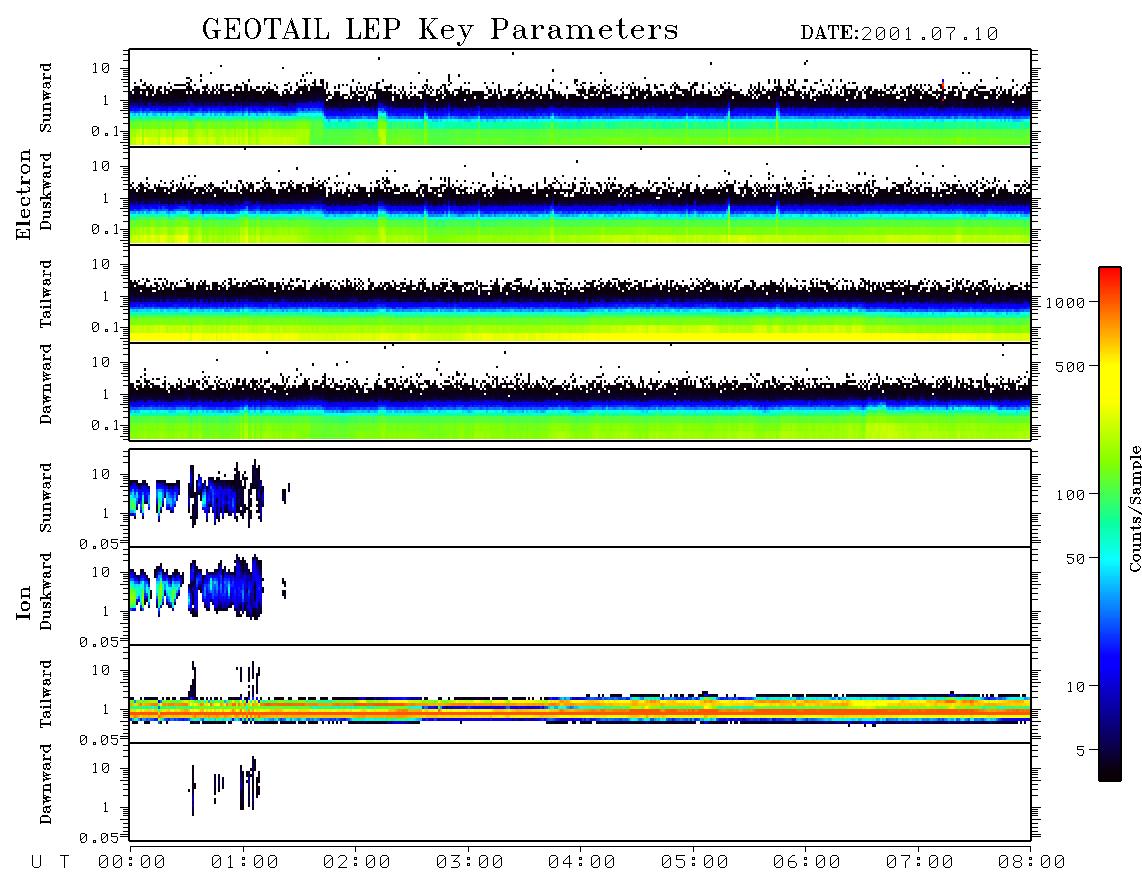Click the 50 tick on colorbar
Viewport: 1142px width, 880px height.
tap(1075, 559)
